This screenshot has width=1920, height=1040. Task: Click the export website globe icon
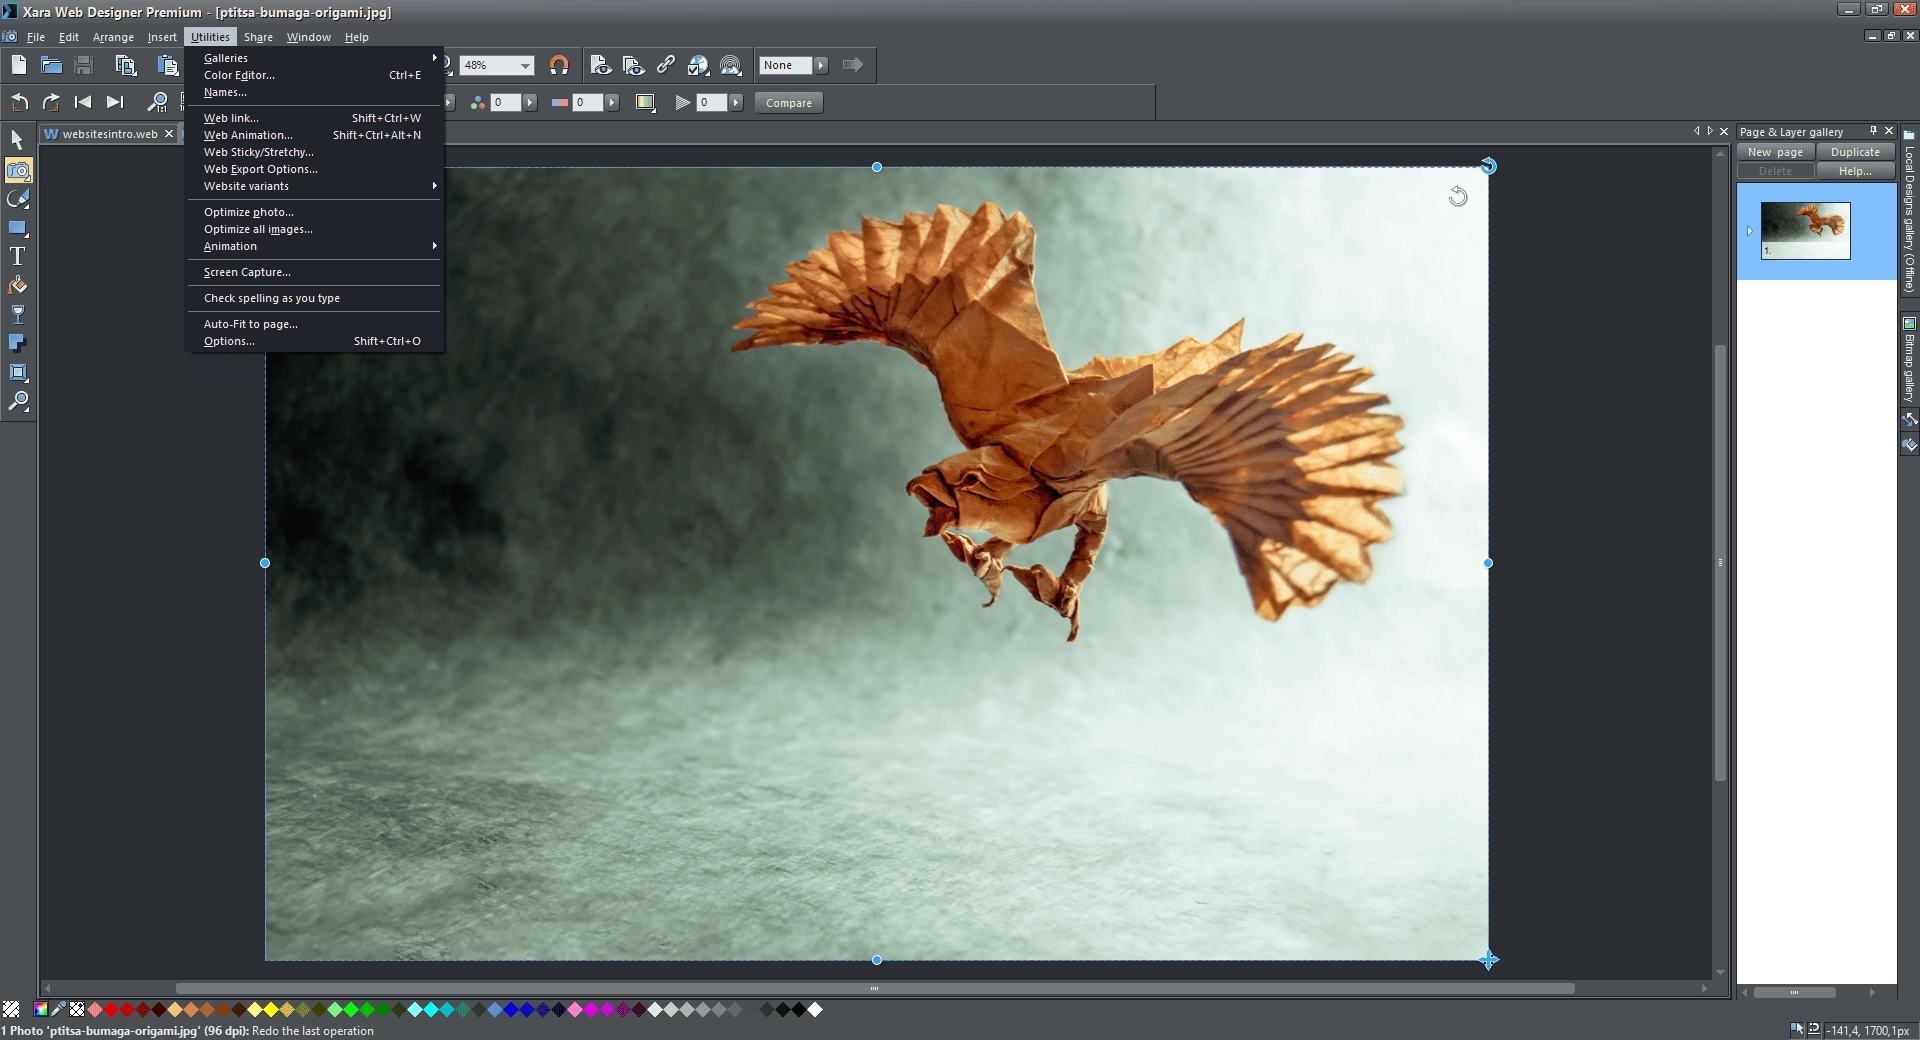(x=699, y=65)
